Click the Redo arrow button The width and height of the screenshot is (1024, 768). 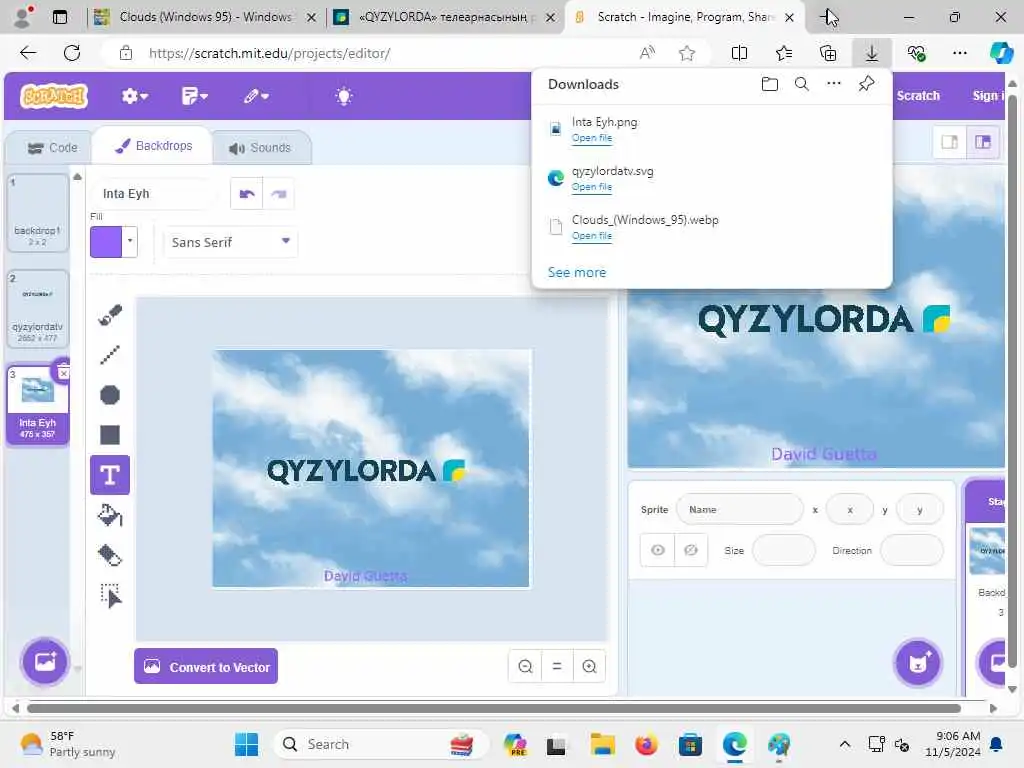279,194
